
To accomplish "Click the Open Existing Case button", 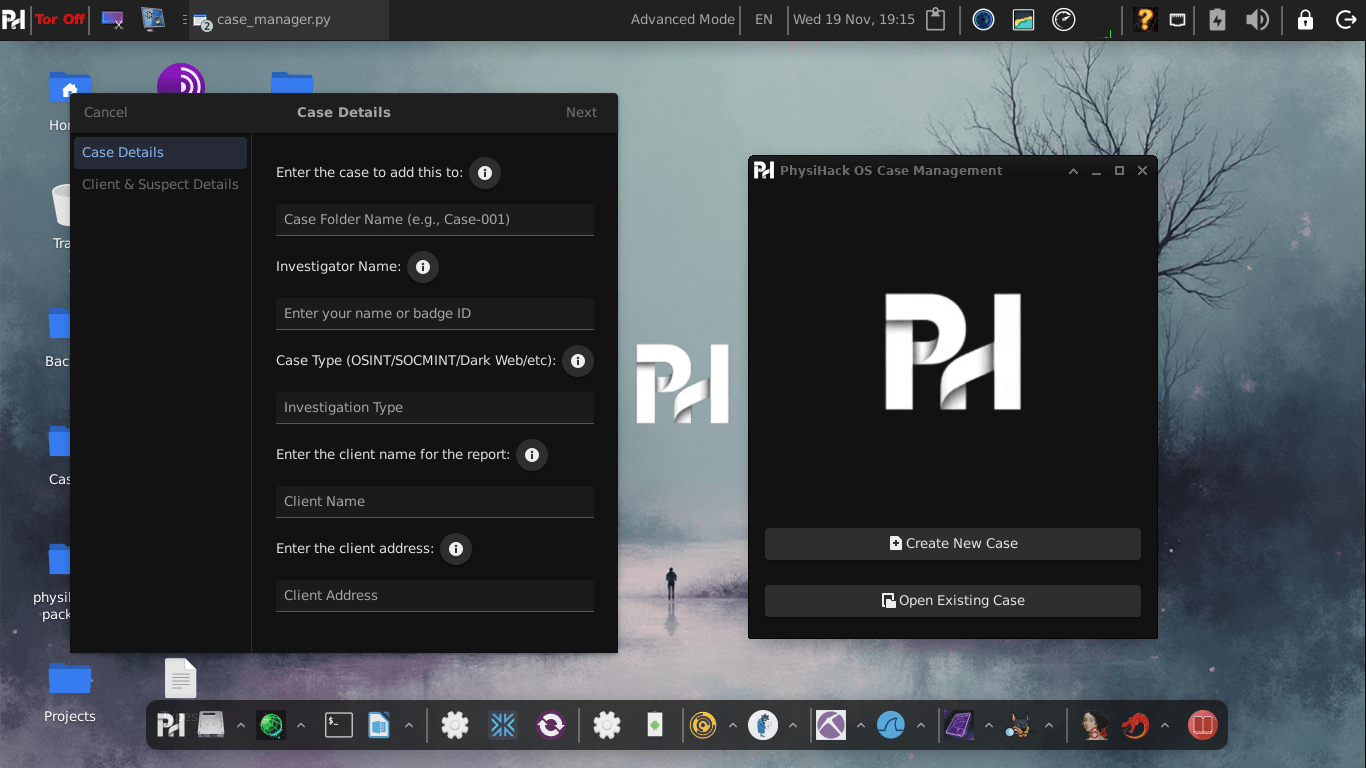I will tap(952, 601).
